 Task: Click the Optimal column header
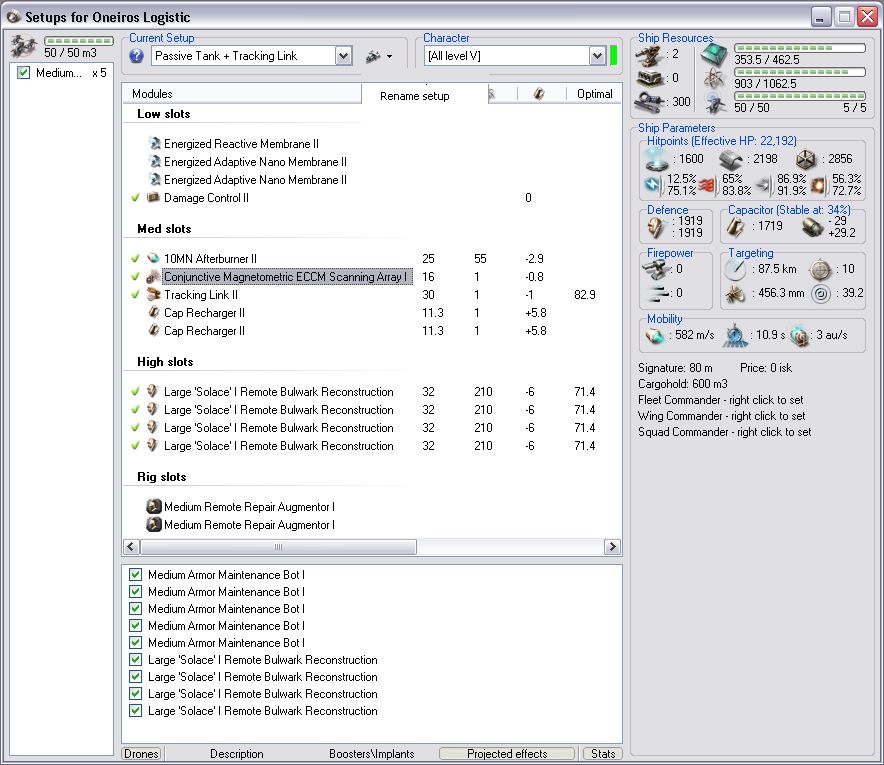[594, 94]
